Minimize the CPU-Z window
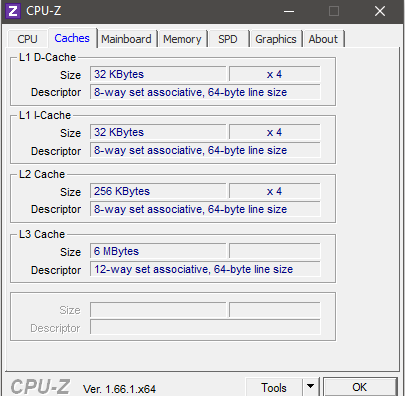This screenshot has height=396, width=405. tap(289, 11)
